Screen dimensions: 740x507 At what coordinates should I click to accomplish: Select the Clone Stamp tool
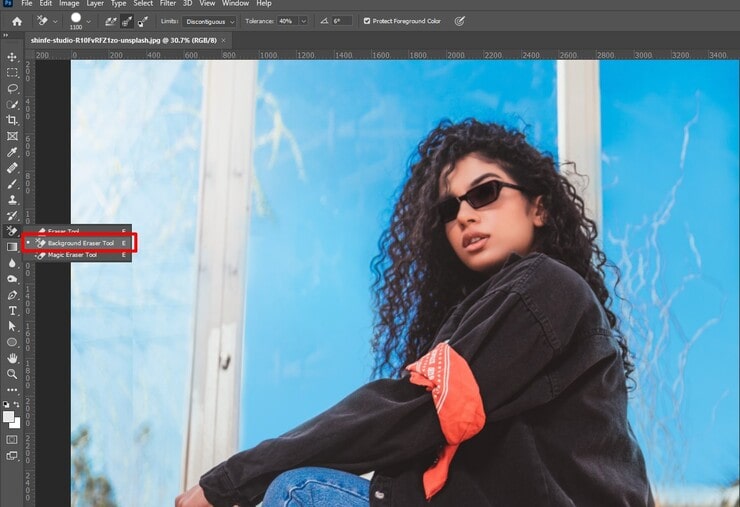coord(12,199)
